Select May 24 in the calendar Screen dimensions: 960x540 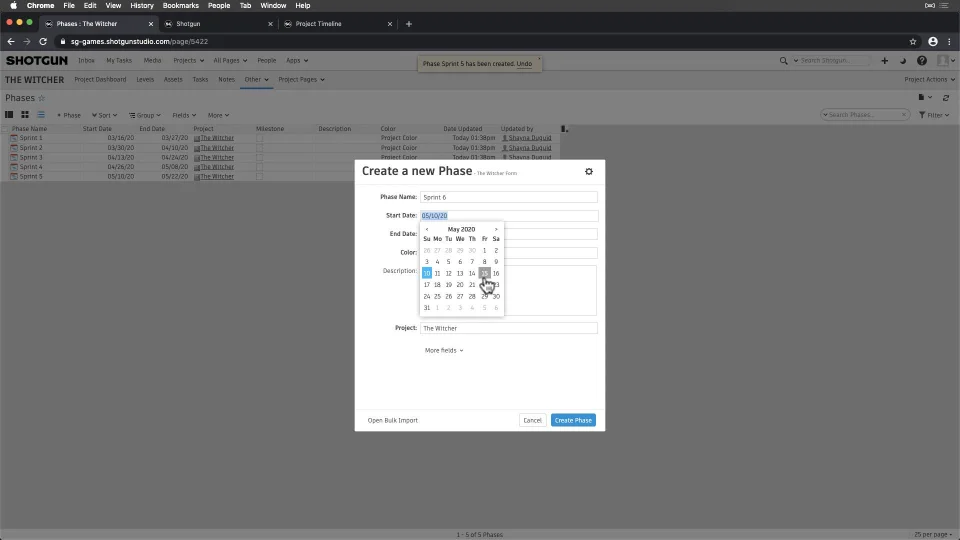tap(427, 296)
